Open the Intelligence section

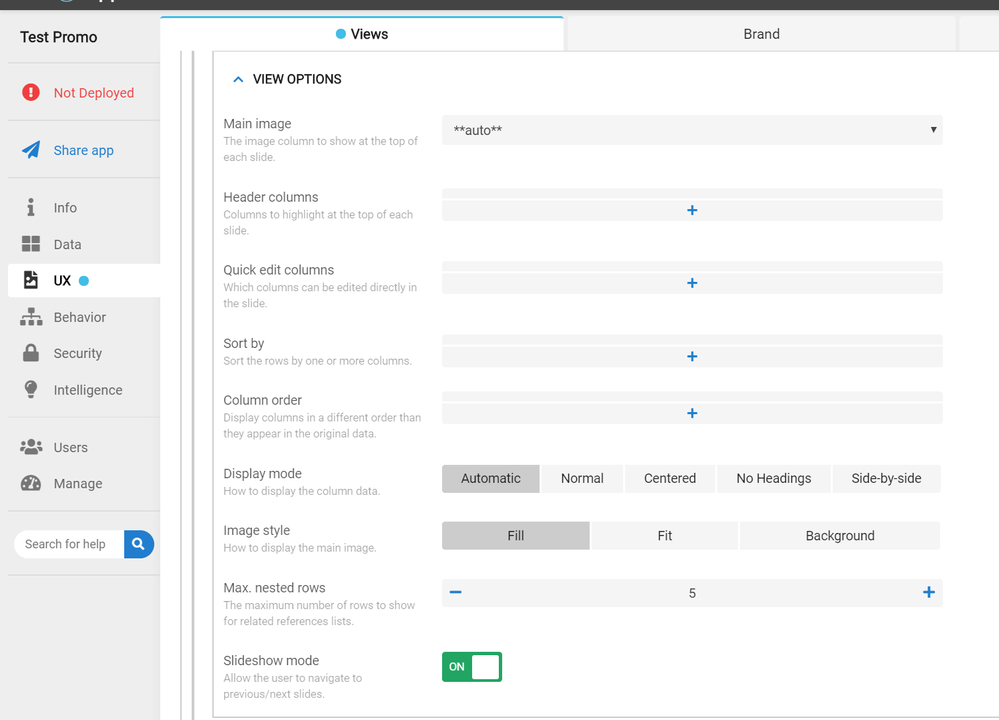pos(88,390)
